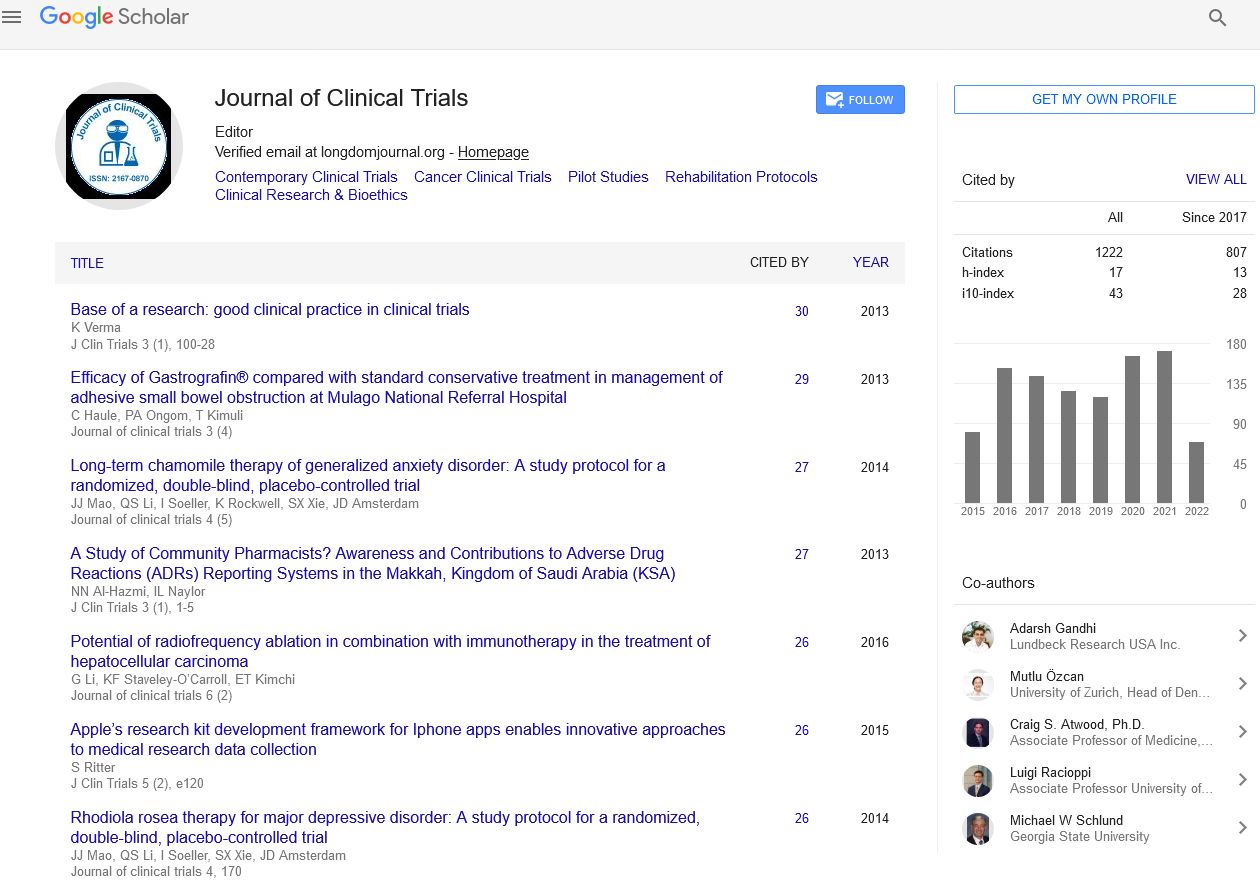Click the Google Scholar logo
The image size is (1260, 885).
coord(114,17)
